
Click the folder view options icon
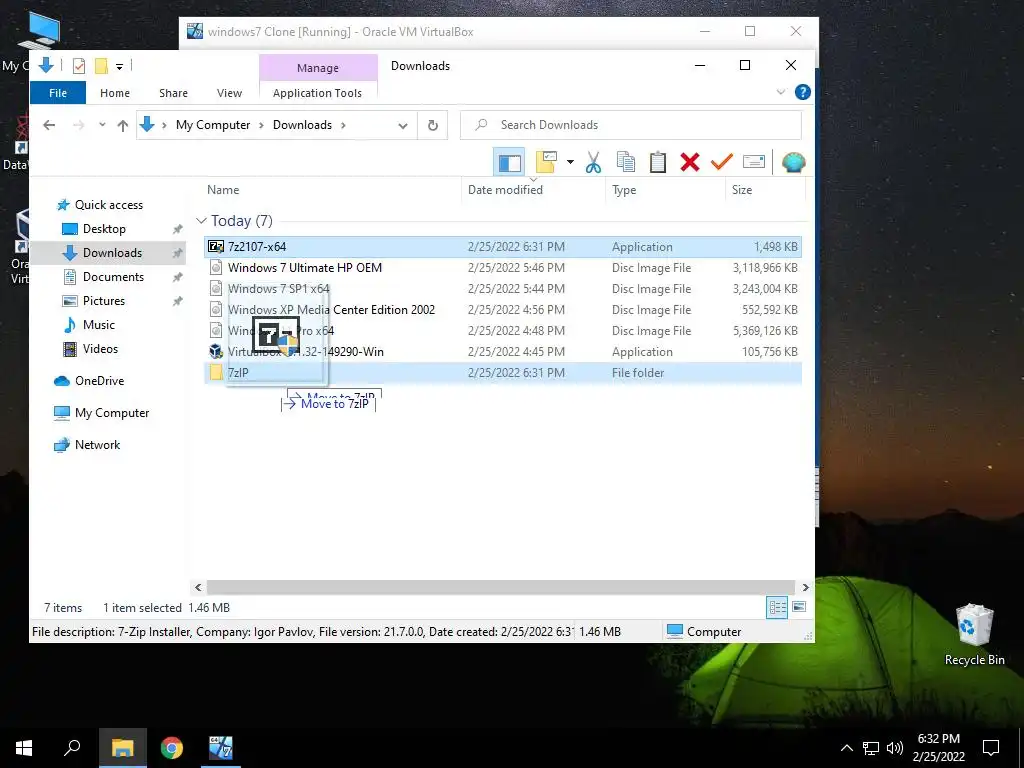pyautogui.click(x=546, y=162)
